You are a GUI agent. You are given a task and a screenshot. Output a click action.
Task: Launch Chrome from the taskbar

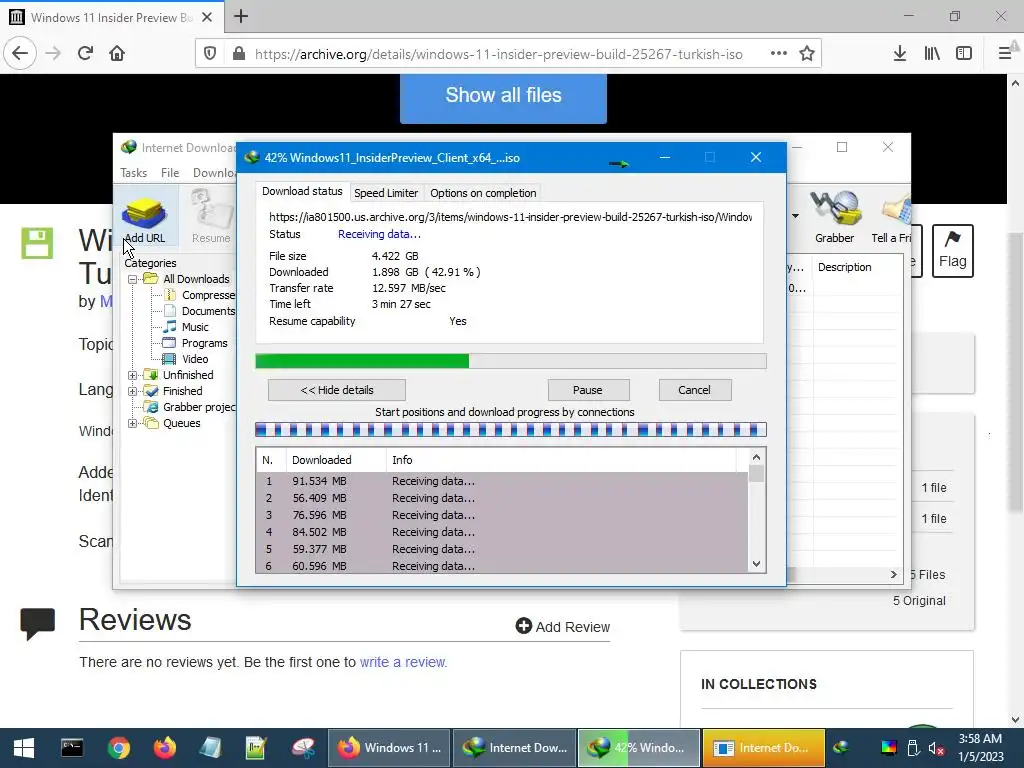[119, 748]
